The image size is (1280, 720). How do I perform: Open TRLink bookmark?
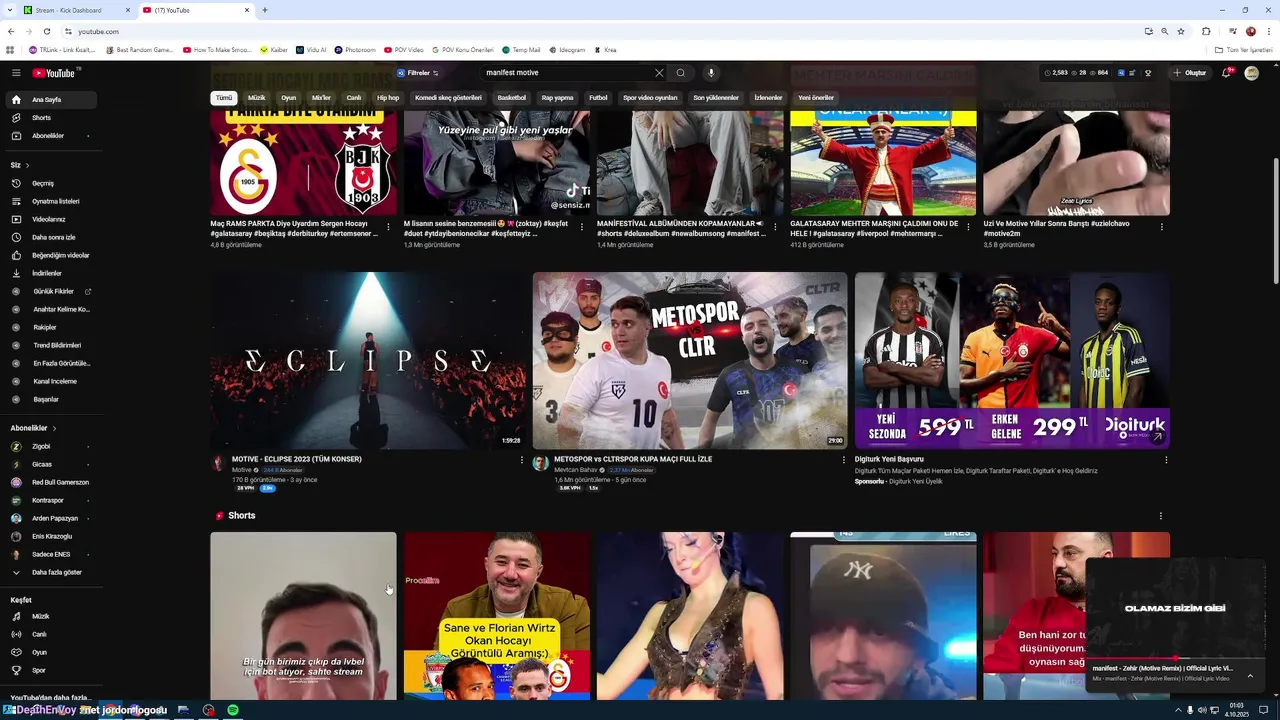(63, 50)
